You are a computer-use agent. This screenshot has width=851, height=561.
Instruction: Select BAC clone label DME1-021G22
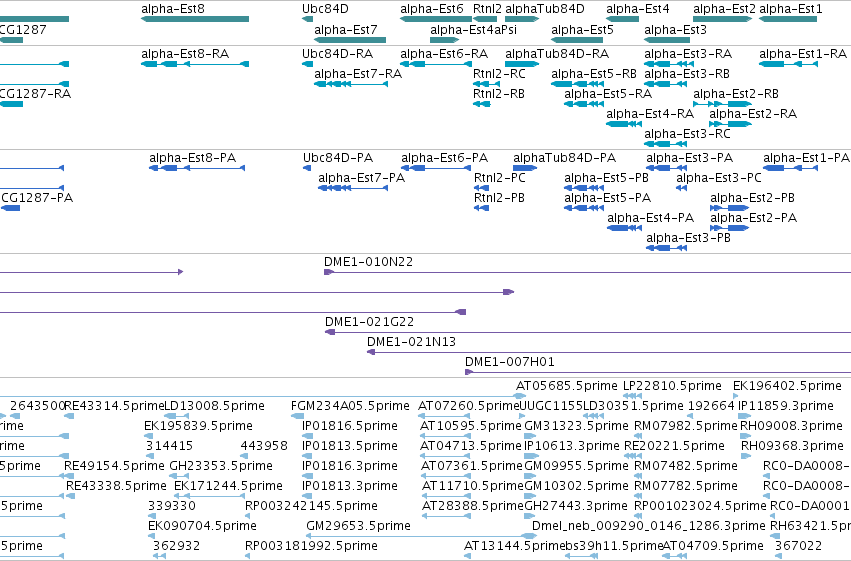coord(370,322)
